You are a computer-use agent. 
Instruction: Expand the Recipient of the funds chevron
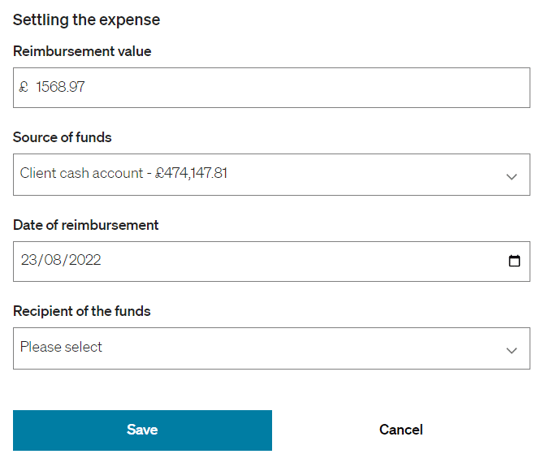[511, 351]
